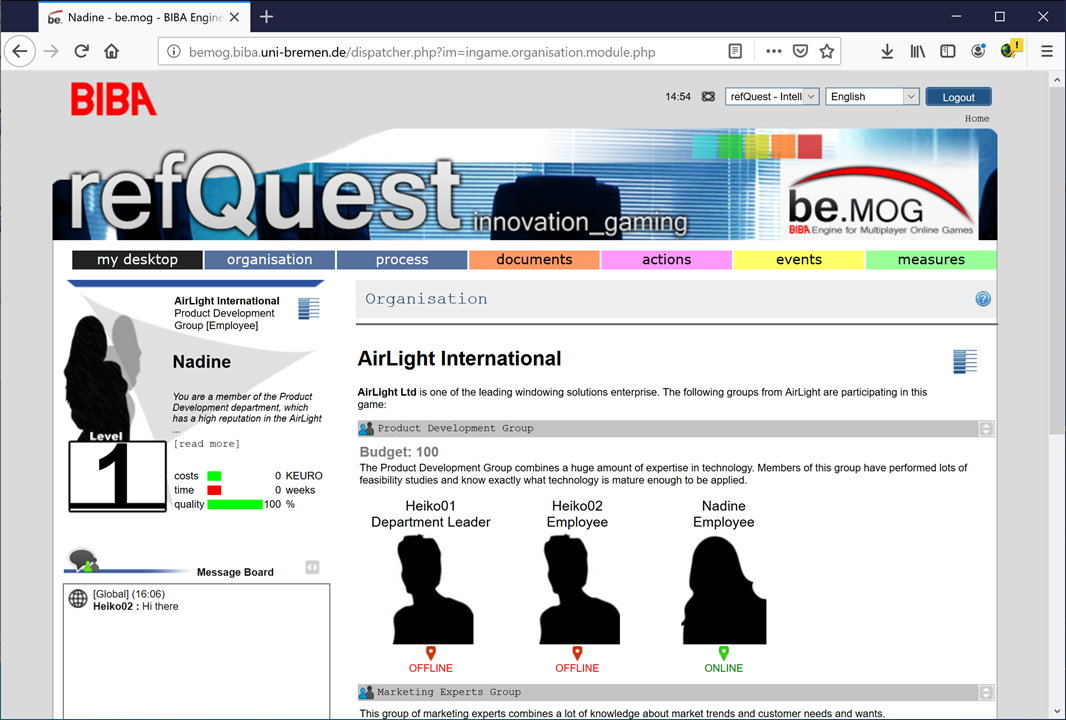Click the Product Development Group people icon
Viewport: 1066px width, 720px height.
(366, 428)
